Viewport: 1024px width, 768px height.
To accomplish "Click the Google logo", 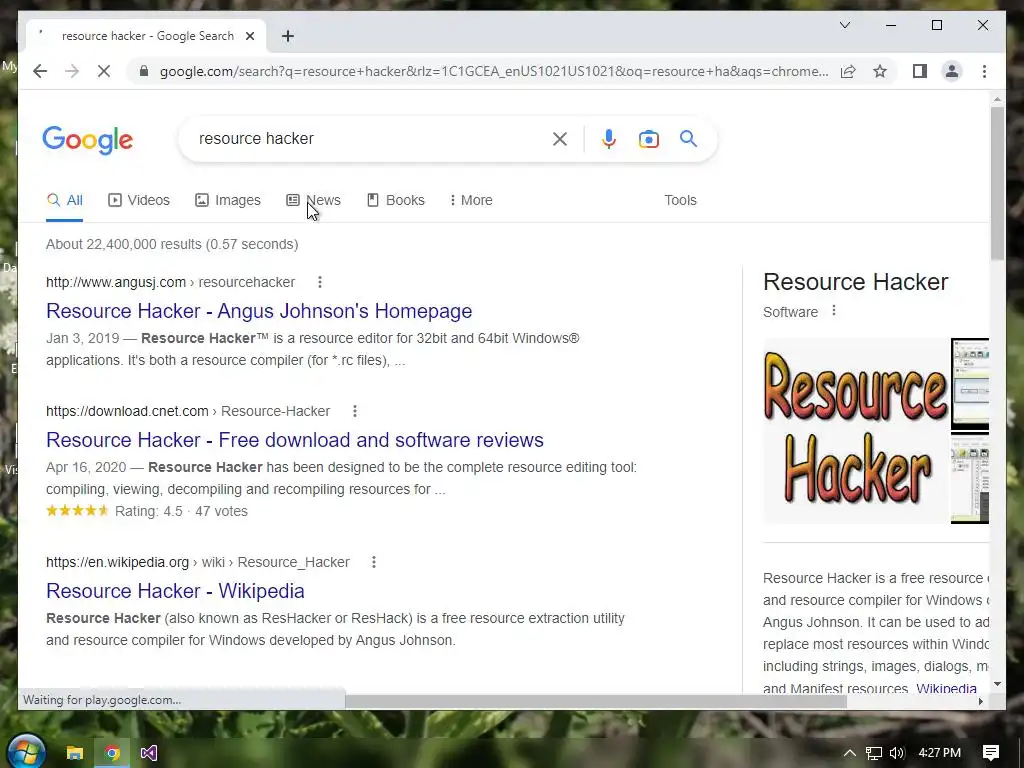I will (x=88, y=140).
